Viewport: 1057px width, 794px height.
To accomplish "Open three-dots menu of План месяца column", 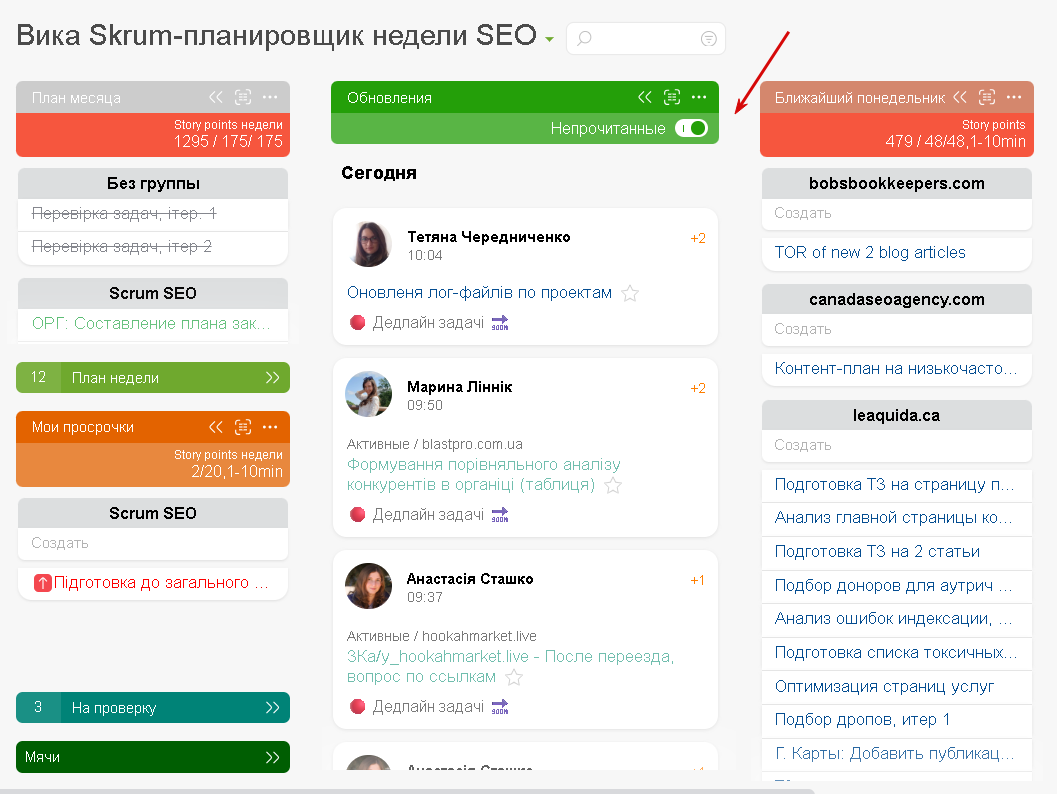I will (270, 97).
